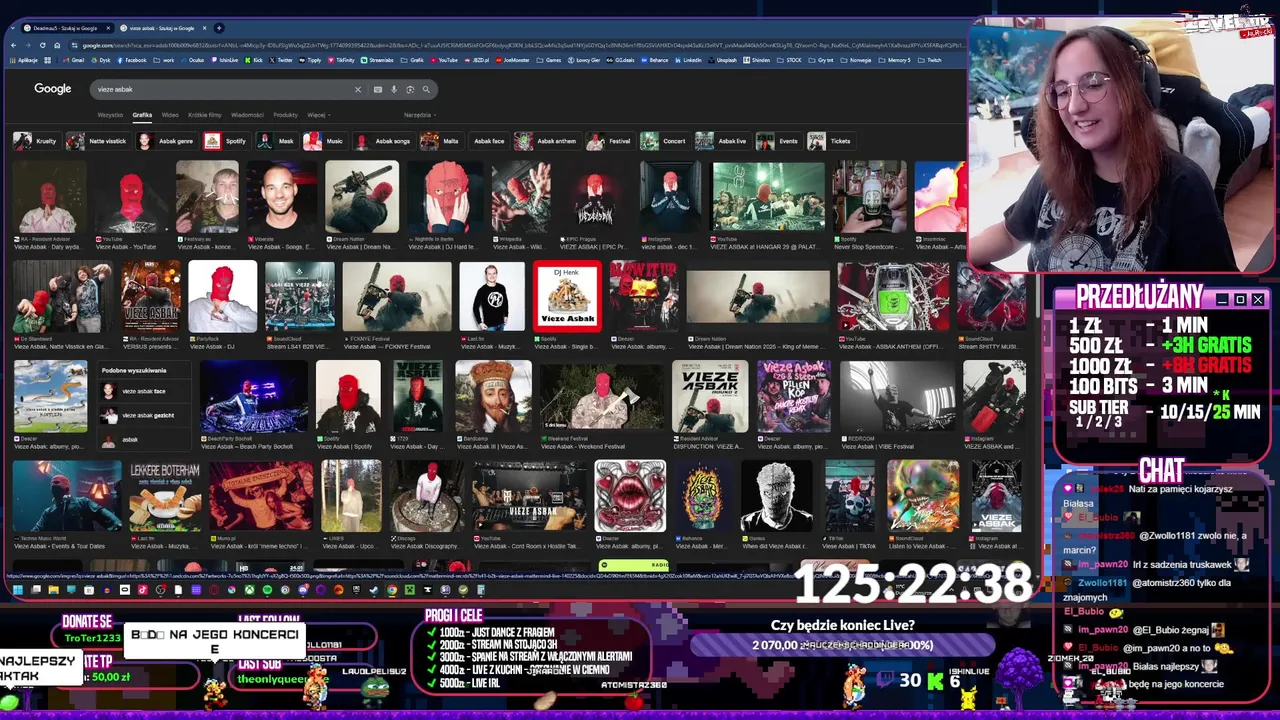
Task: Switch to the Wiadomości results tab
Action: tap(247, 115)
